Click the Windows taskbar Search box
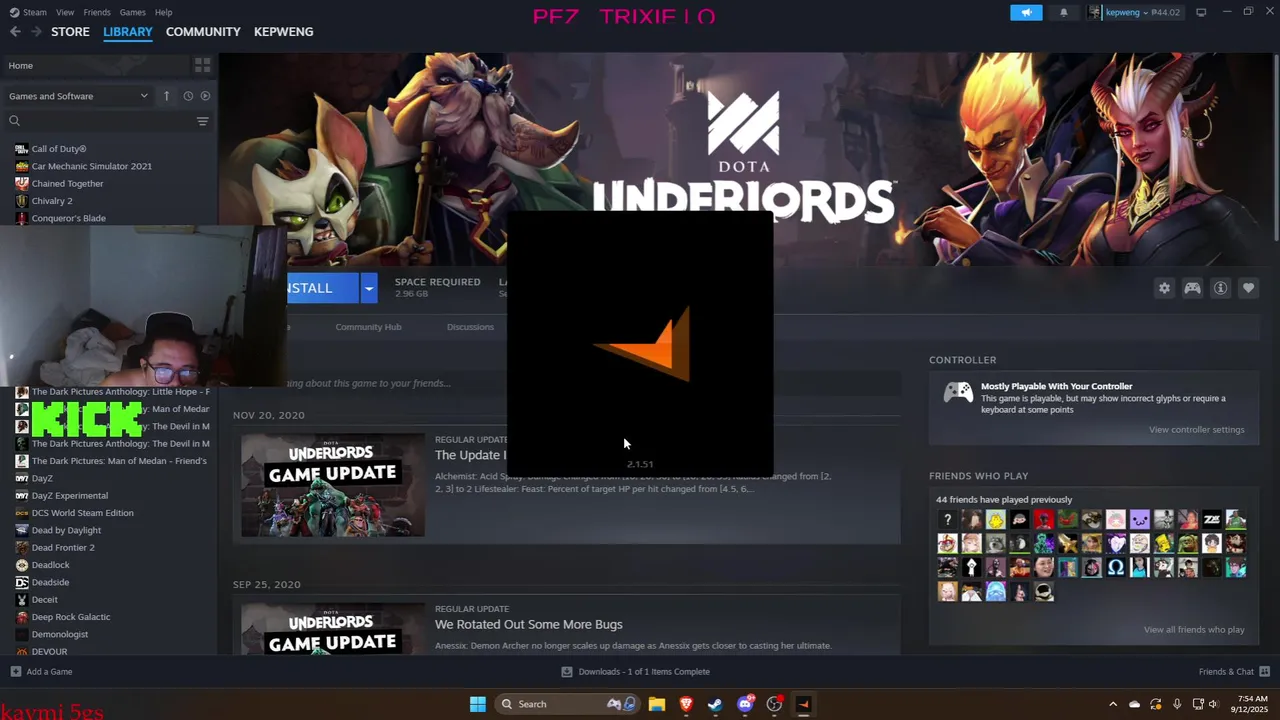 click(569, 704)
